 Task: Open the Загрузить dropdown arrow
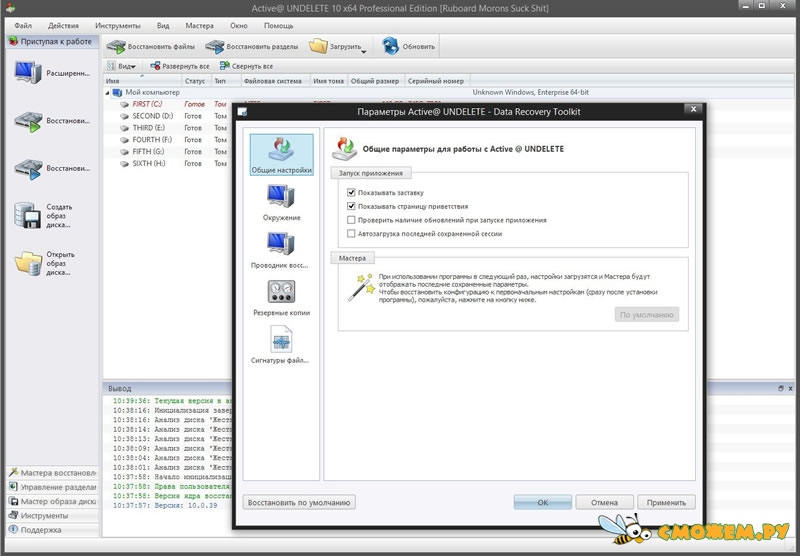click(364, 52)
